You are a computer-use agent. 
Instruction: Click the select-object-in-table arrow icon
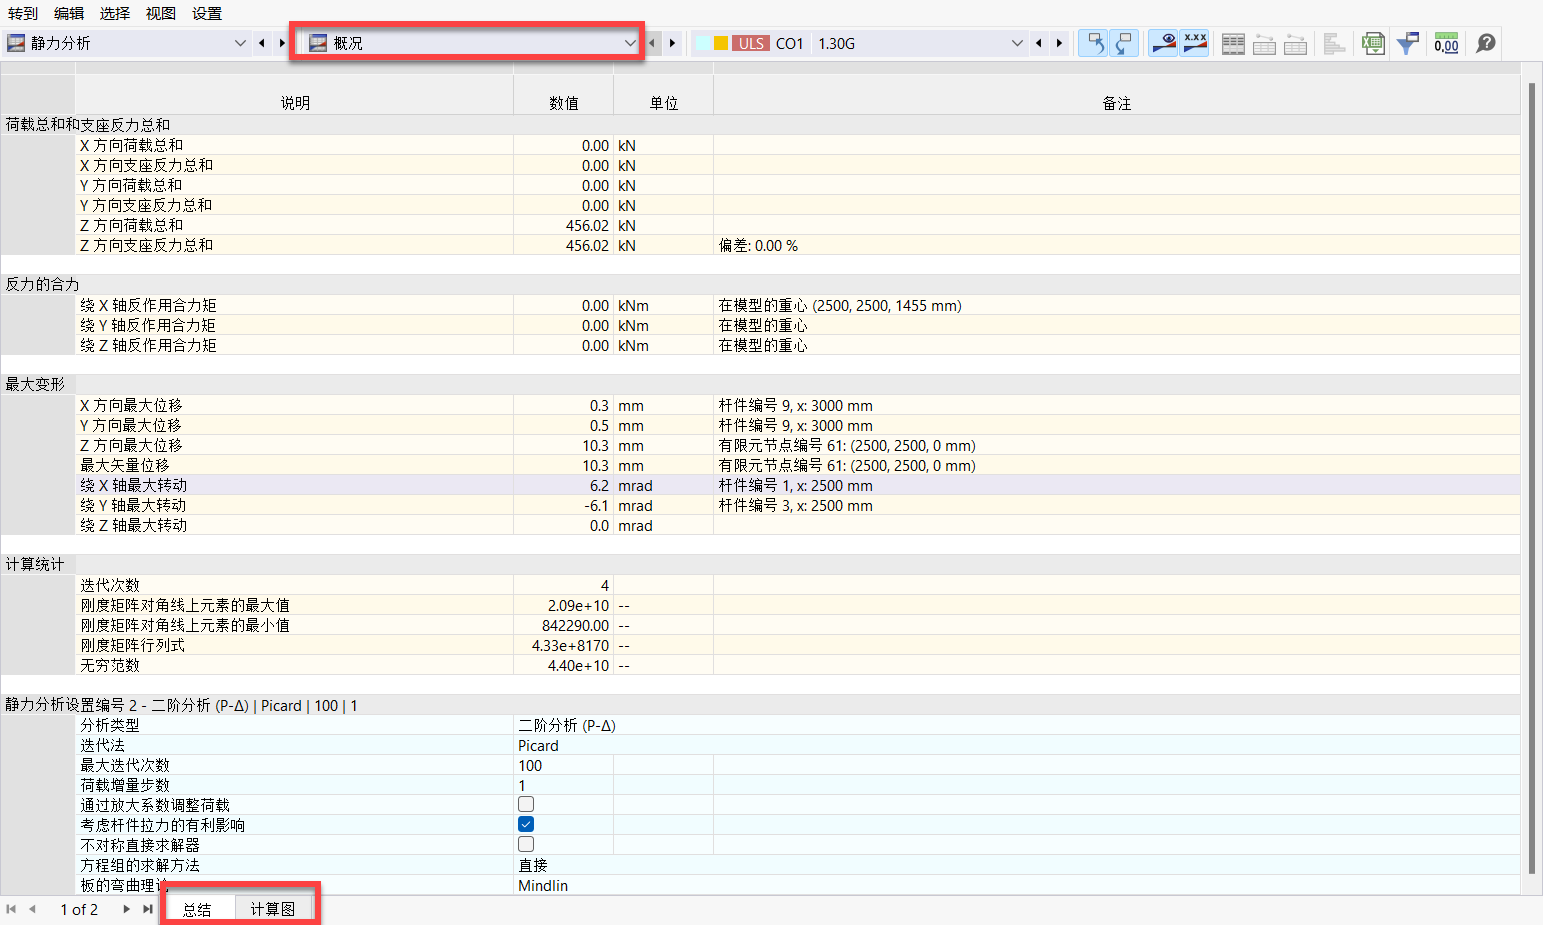click(x=1093, y=43)
